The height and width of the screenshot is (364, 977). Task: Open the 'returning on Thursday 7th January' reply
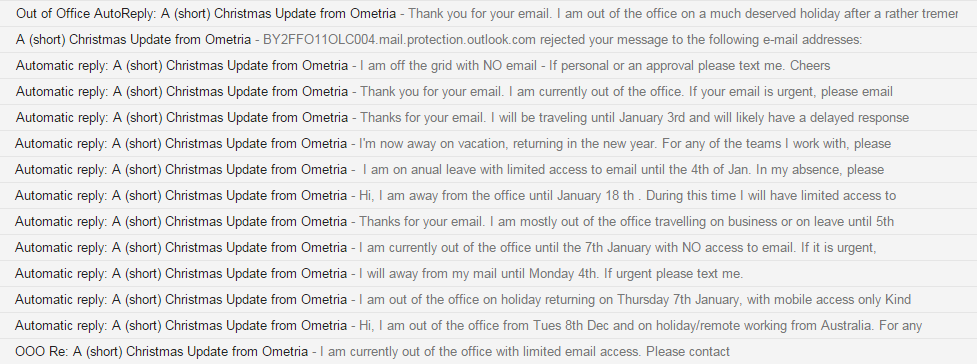click(488, 299)
